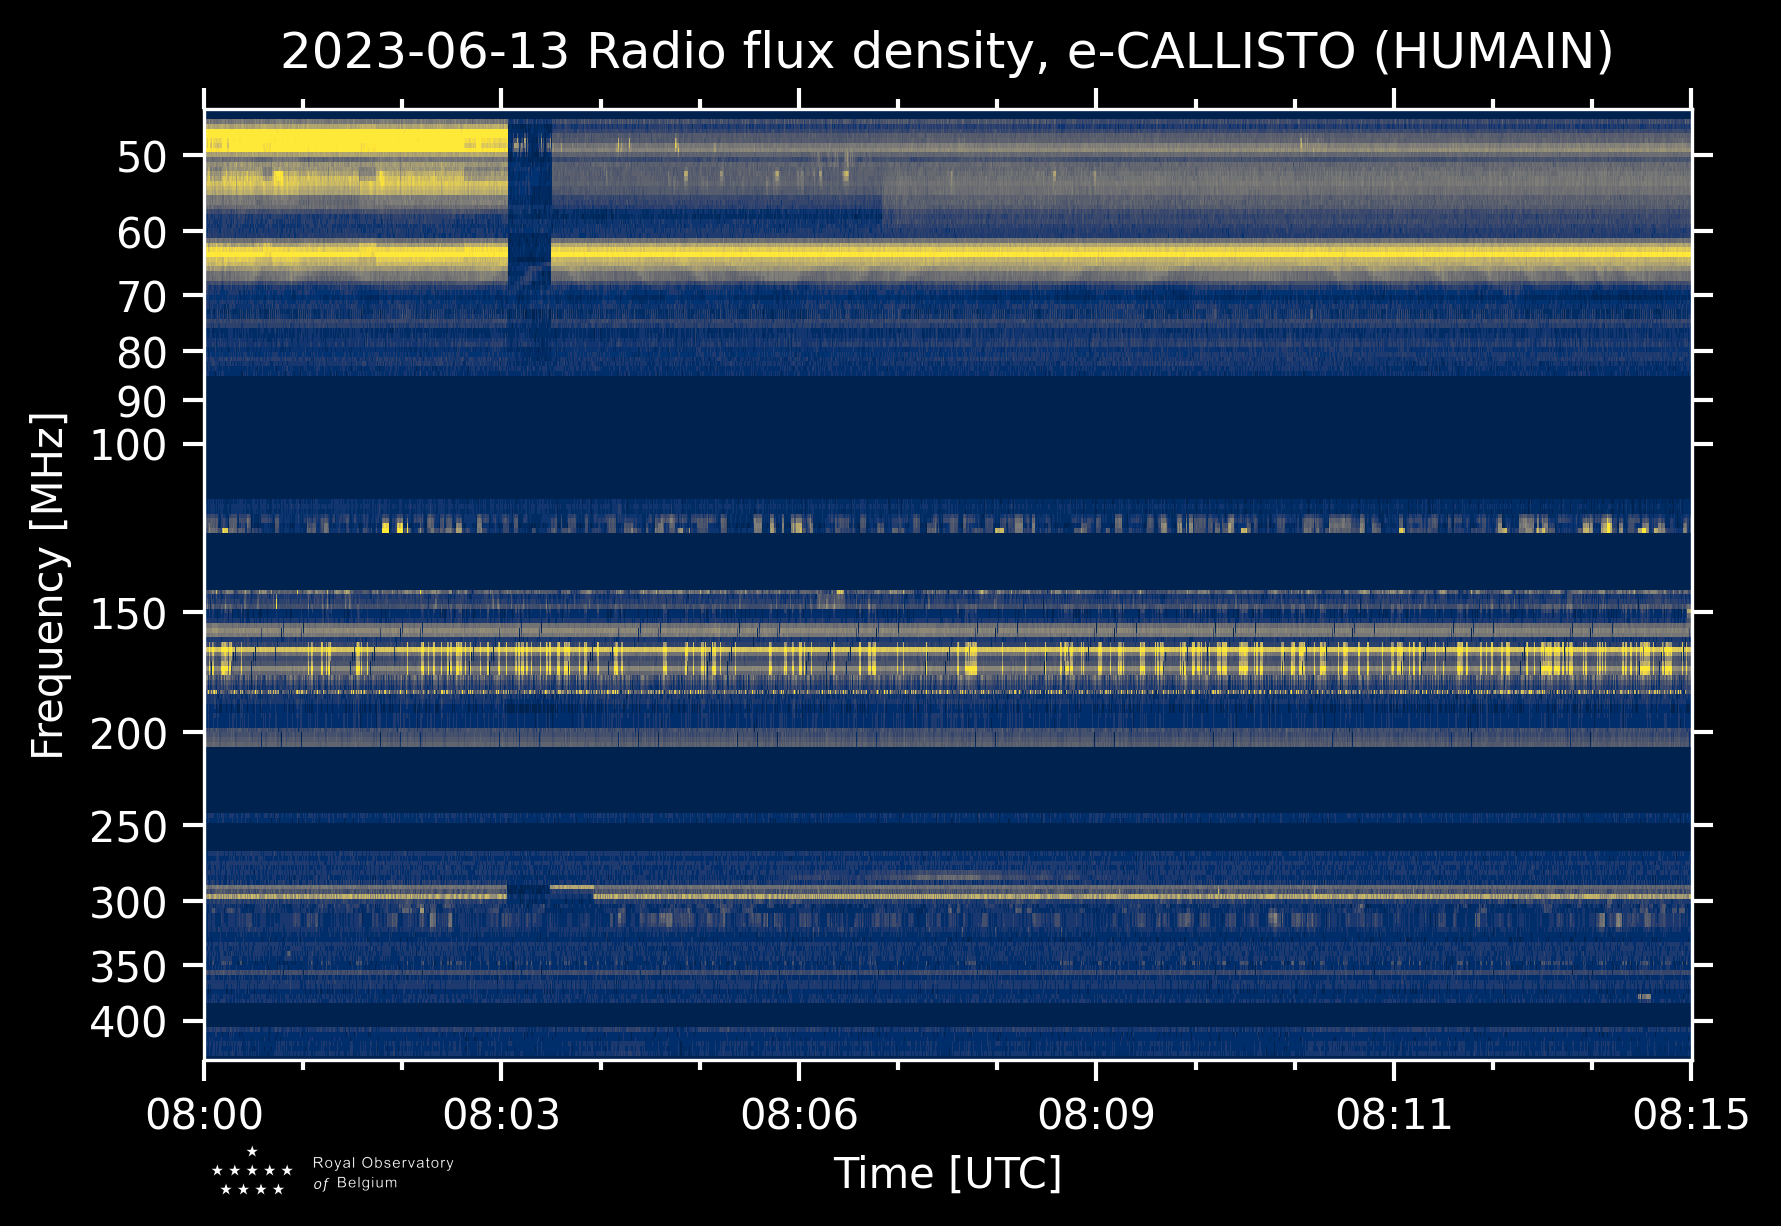
Task: Click the 50 MHz frequency tick label
Action: [141, 157]
